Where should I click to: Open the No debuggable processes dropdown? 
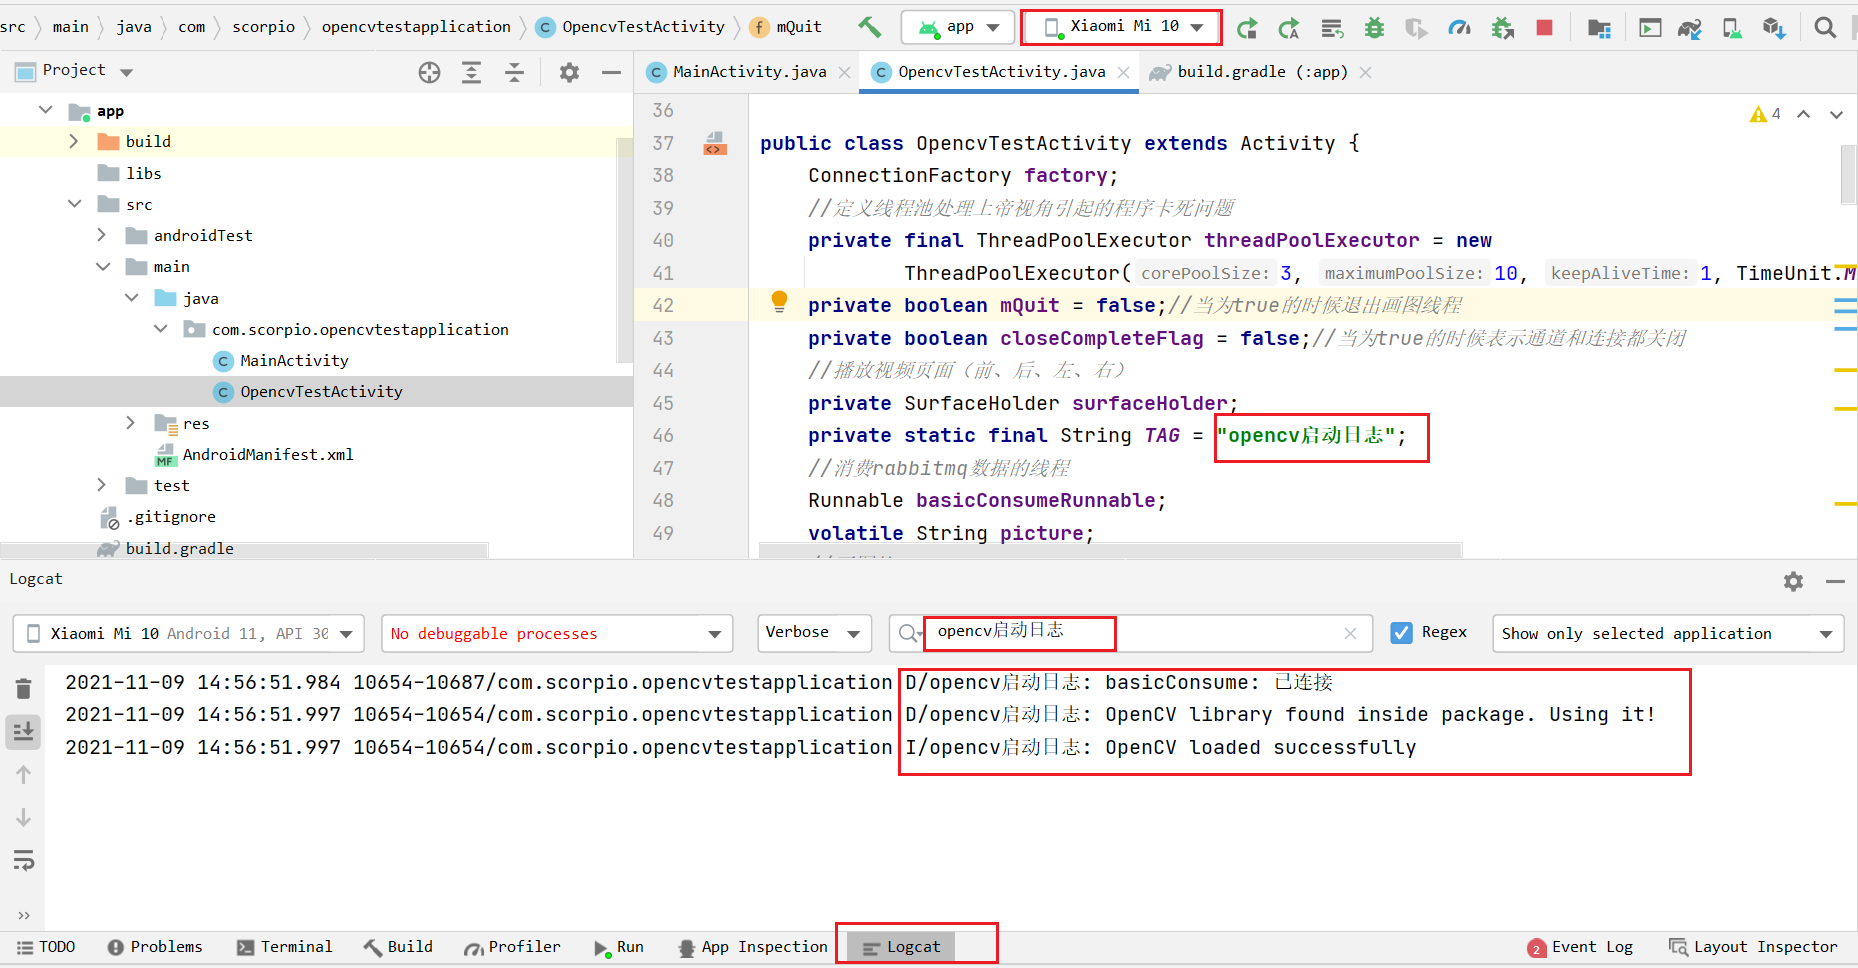[x=557, y=634]
